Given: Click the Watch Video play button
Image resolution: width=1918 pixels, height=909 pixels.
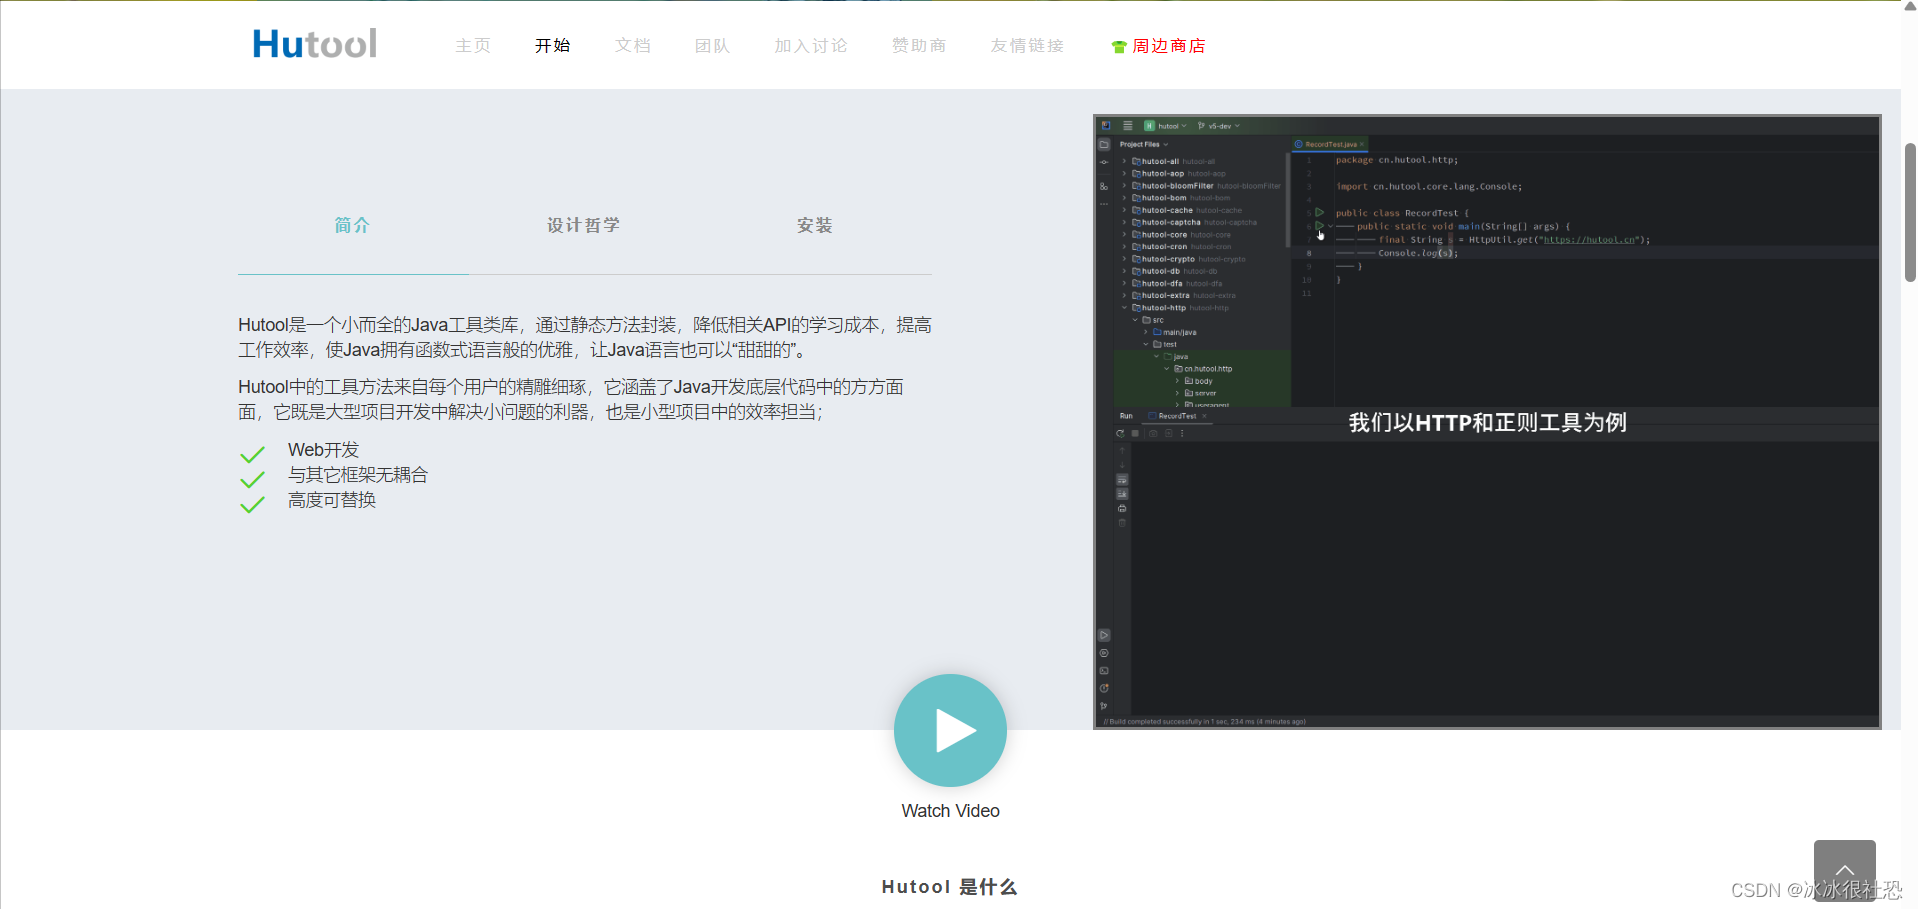Looking at the screenshot, I should [x=949, y=730].
